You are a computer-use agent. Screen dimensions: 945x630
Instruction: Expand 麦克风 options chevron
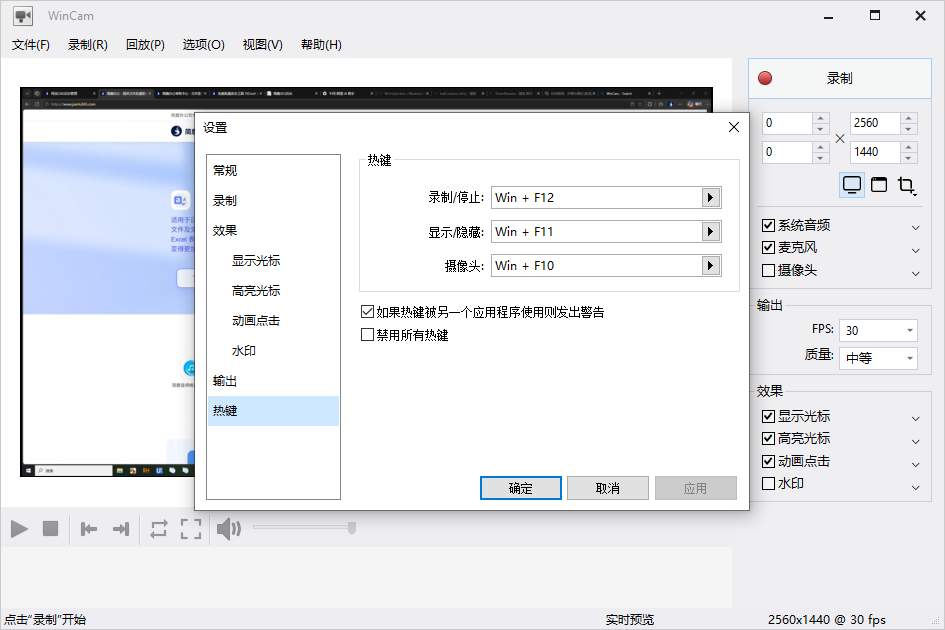click(x=915, y=250)
